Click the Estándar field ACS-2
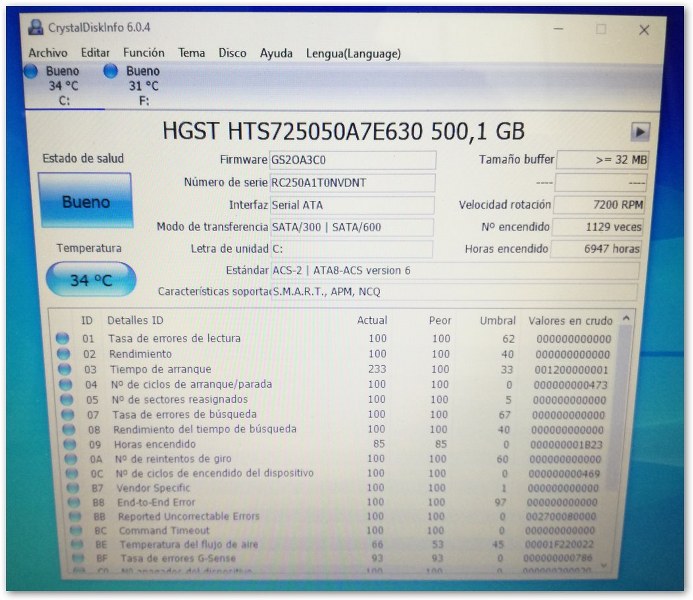Screen dimensions: 693x600 coord(454,270)
